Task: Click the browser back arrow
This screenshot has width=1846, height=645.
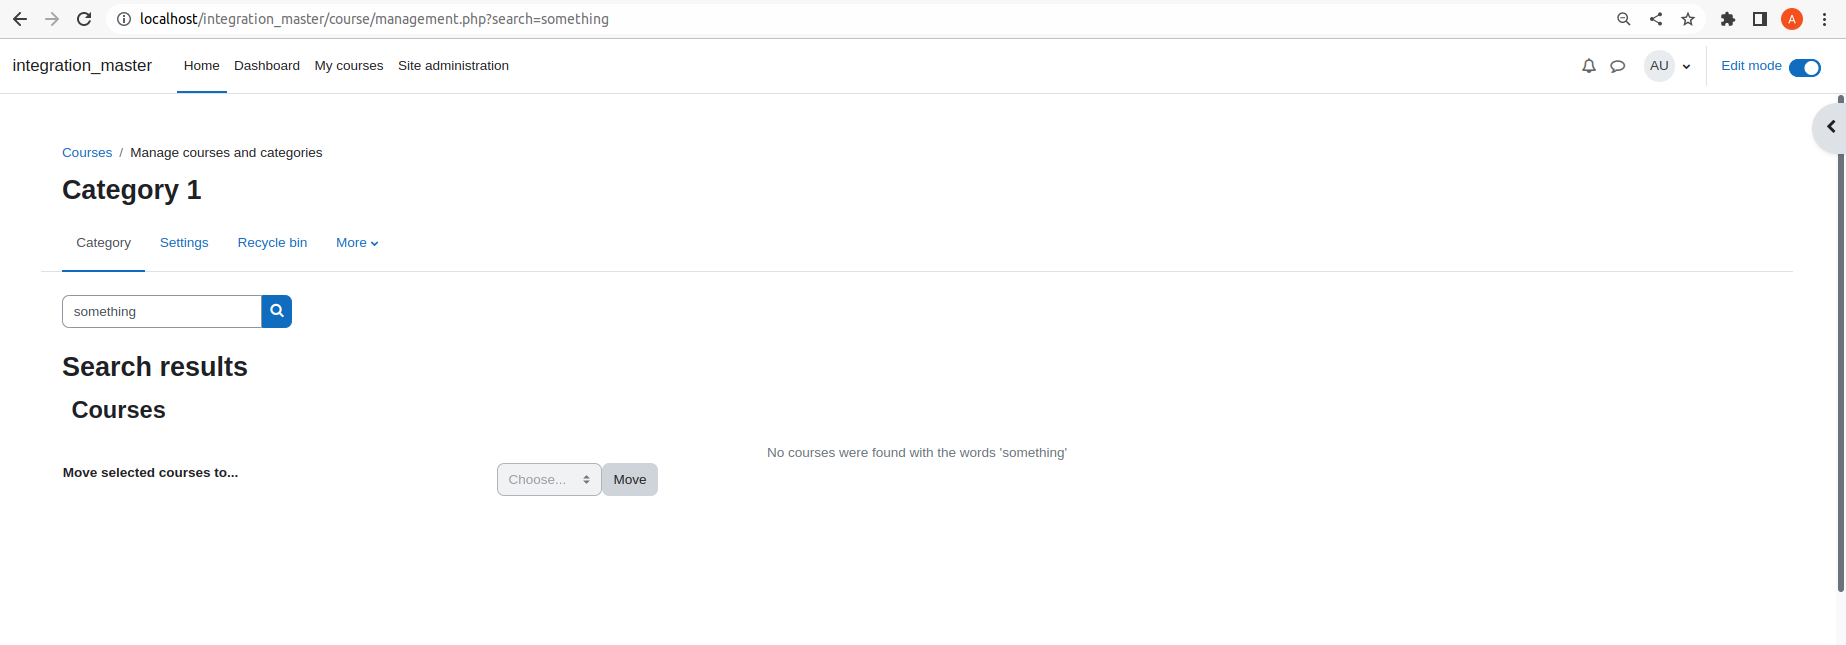Action: tap(20, 19)
